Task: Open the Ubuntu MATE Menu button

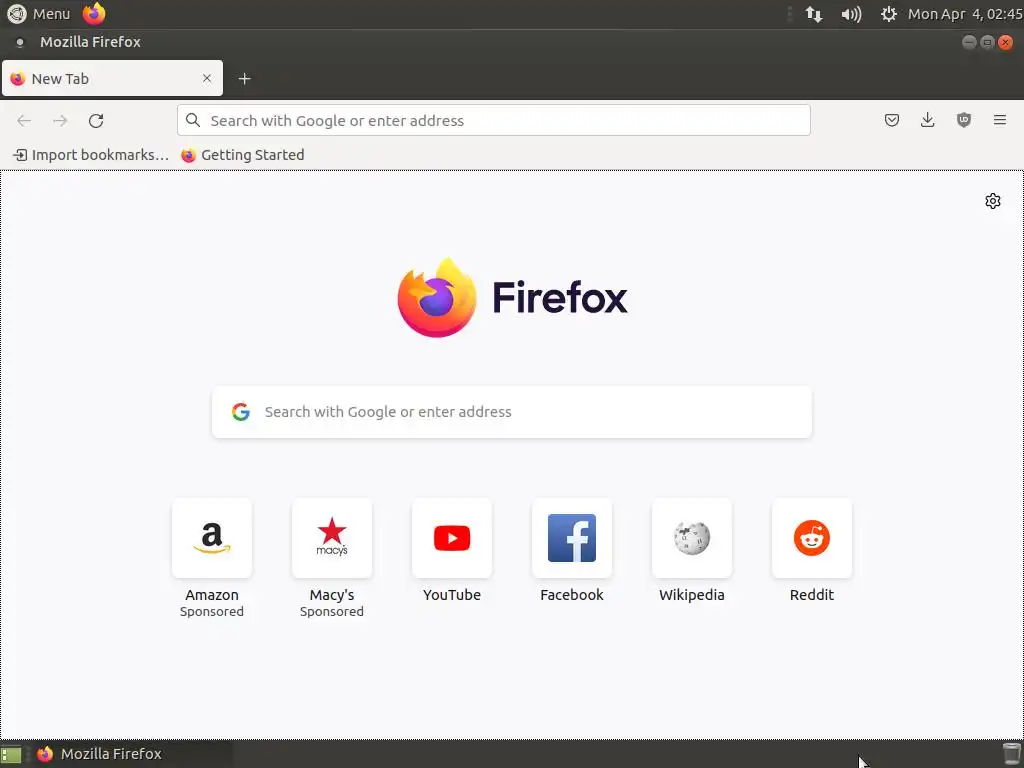Action: click(x=38, y=14)
